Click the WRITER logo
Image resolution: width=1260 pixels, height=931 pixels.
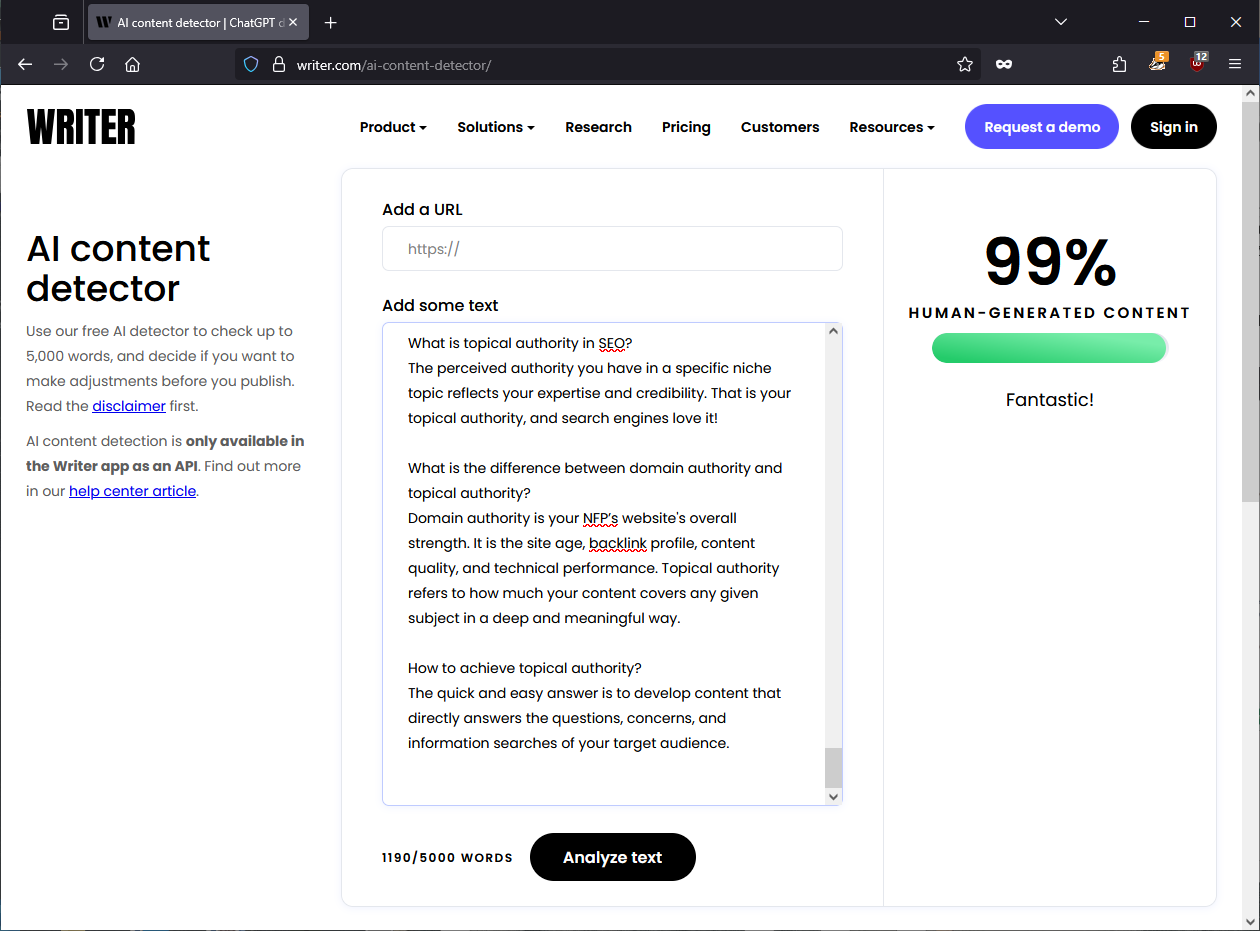pyautogui.click(x=81, y=127)
